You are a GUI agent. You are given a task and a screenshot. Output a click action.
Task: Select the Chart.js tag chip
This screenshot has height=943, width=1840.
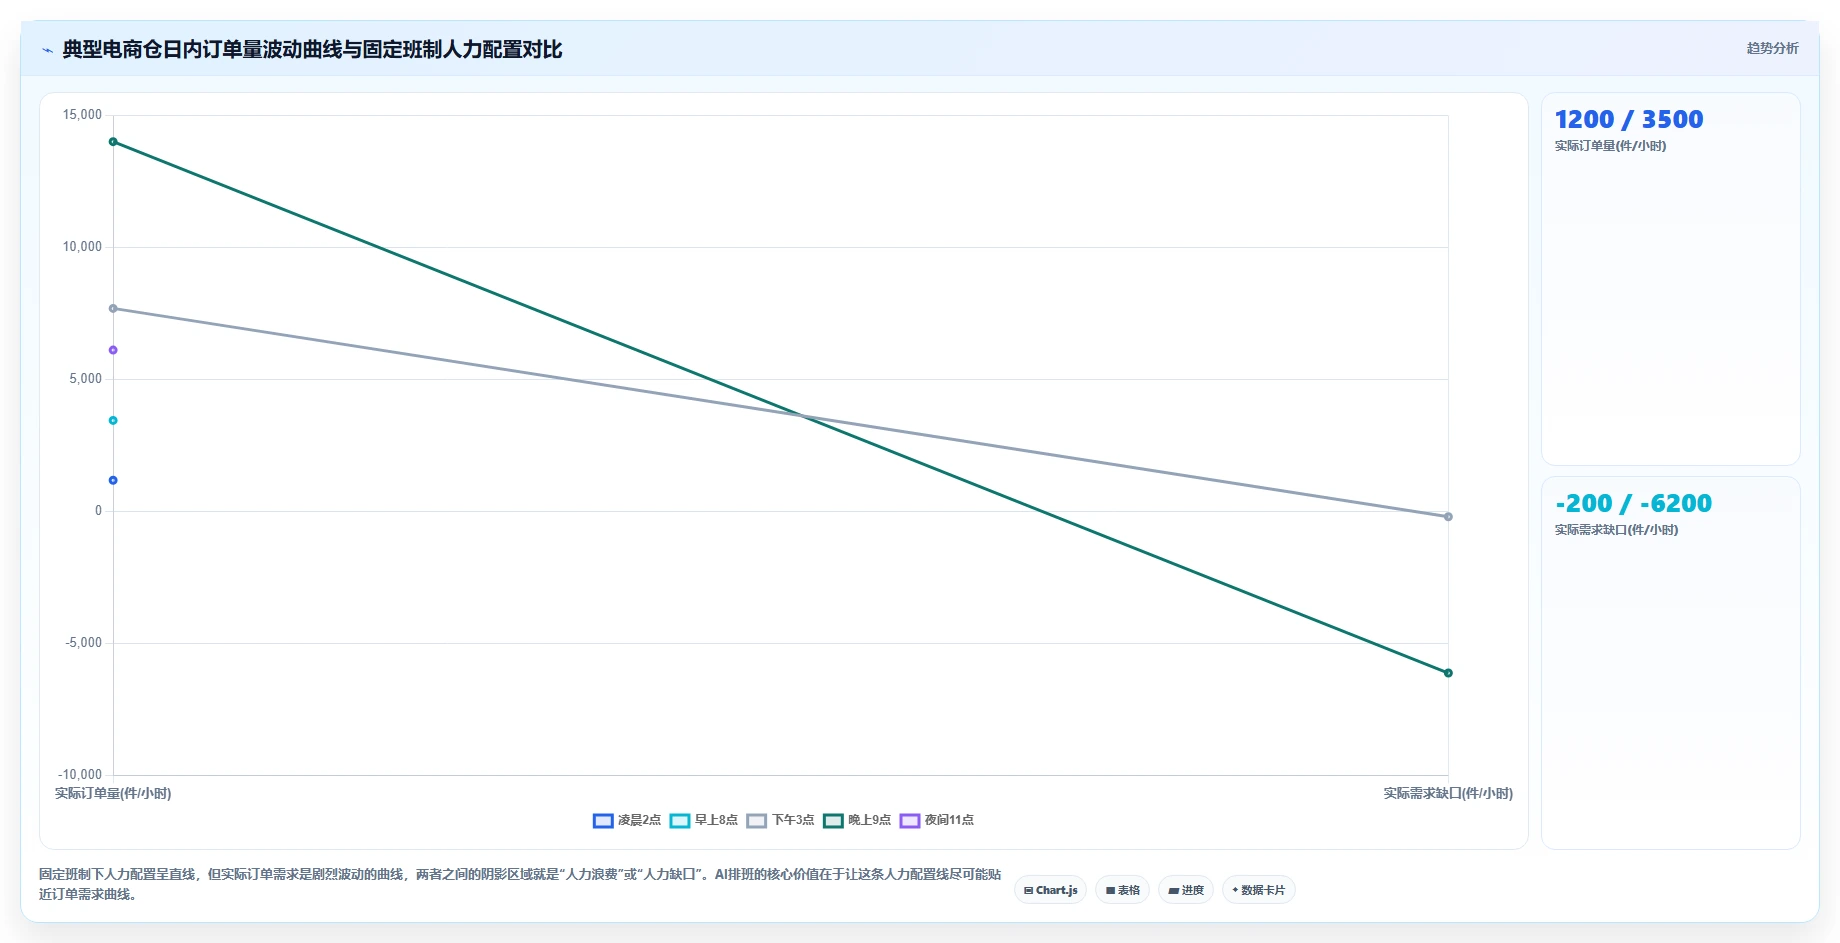[1050, 890]
